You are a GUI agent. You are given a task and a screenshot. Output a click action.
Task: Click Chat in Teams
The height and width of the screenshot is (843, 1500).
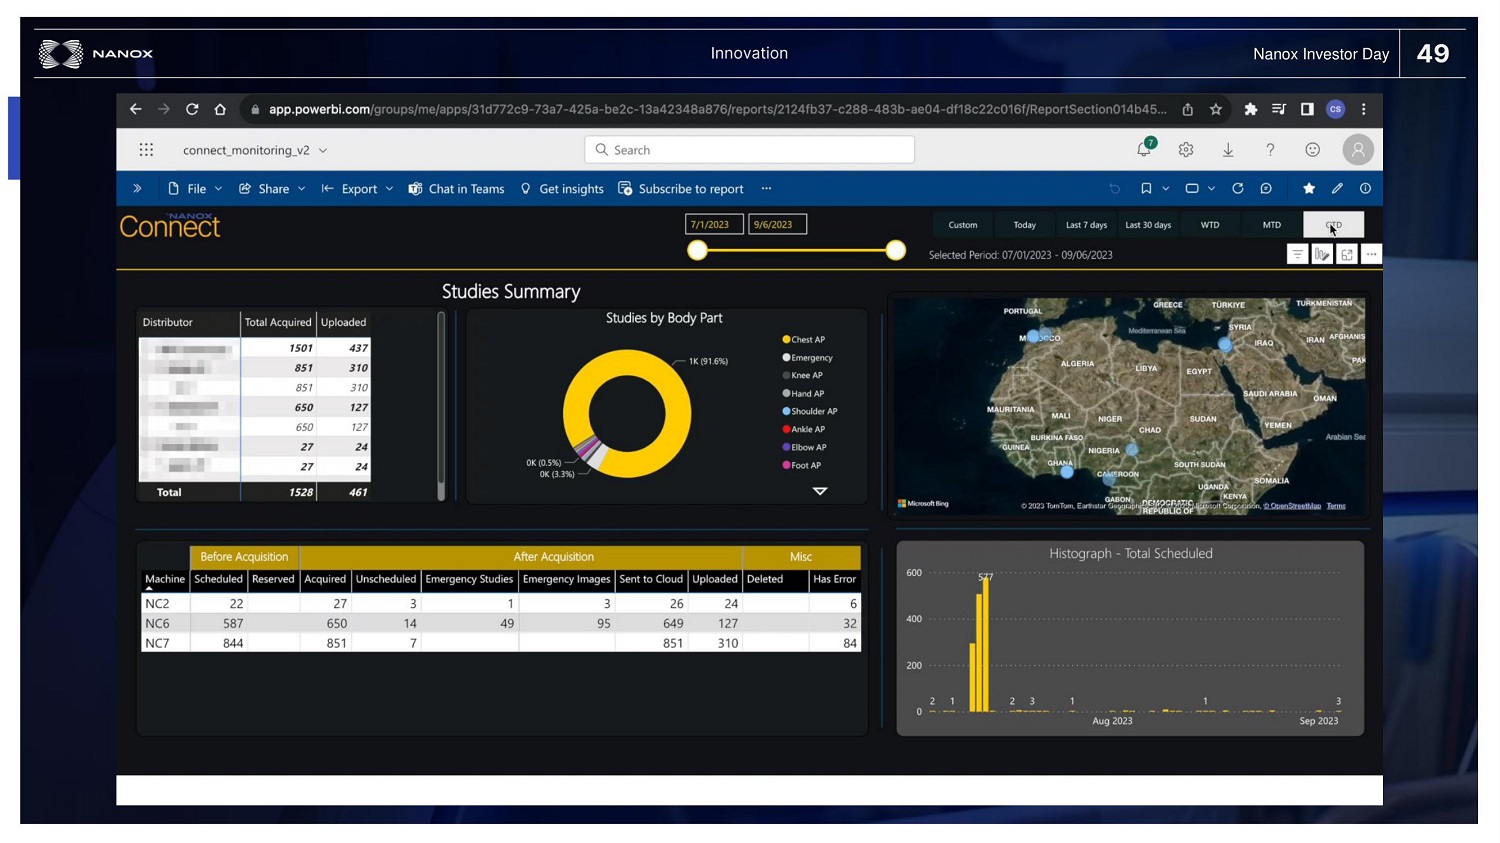point(456,189)
